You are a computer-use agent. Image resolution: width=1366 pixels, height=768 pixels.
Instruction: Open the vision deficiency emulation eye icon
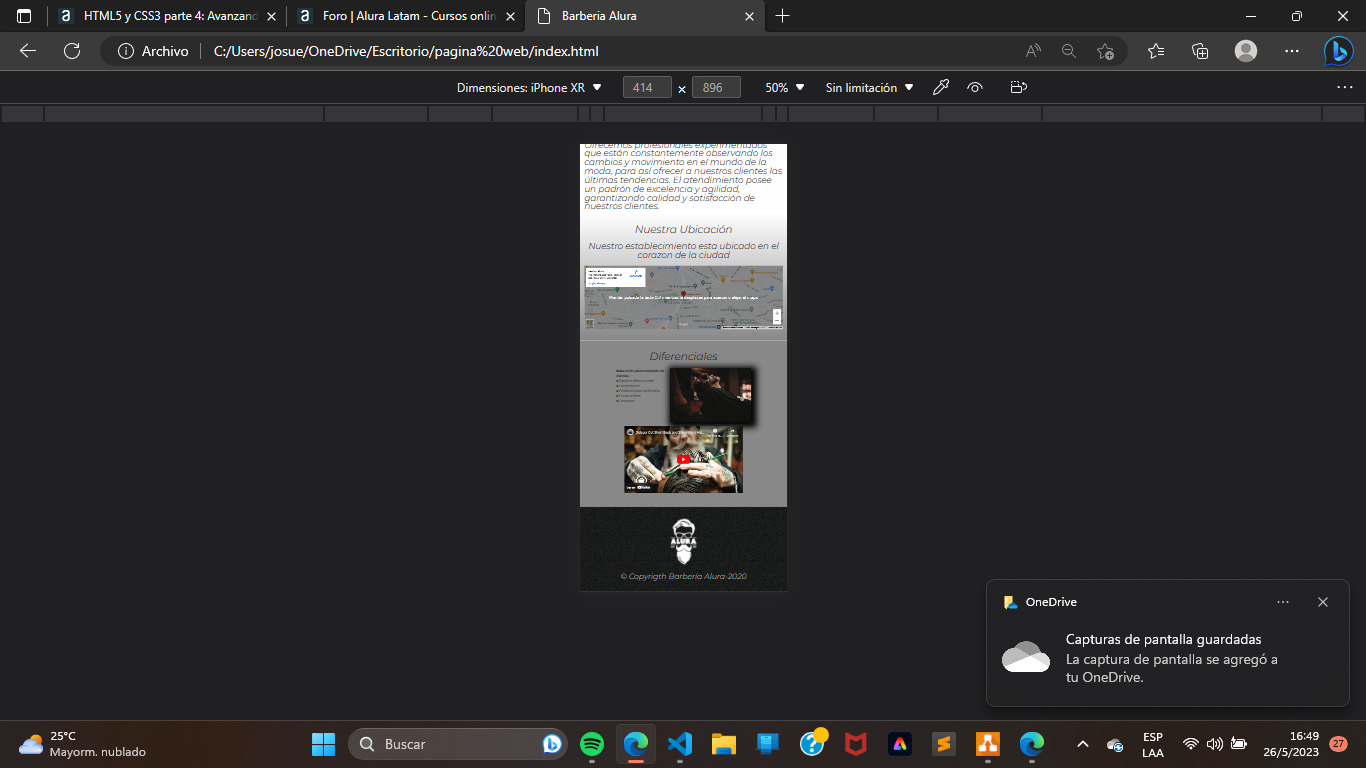(x=975, y=87)
